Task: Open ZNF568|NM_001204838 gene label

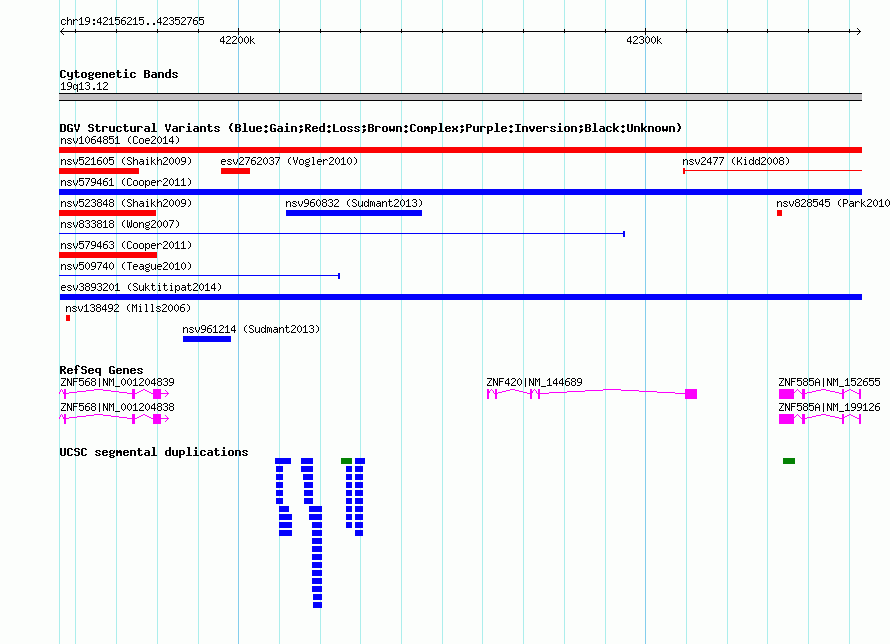Action: [117, 407]
